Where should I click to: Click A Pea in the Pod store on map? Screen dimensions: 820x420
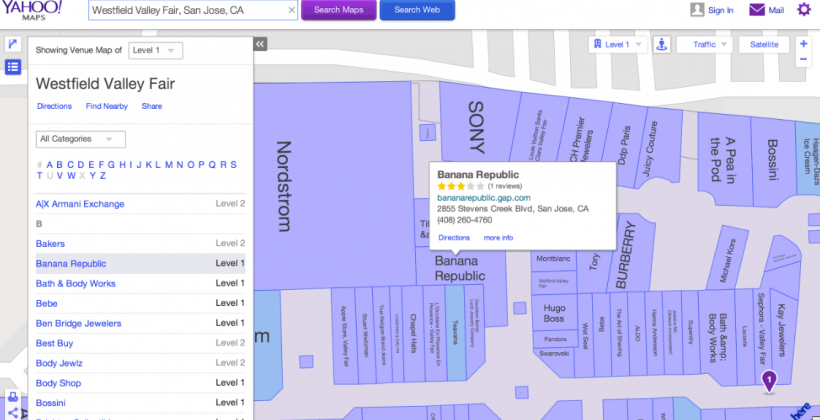[x=723, y=160]
